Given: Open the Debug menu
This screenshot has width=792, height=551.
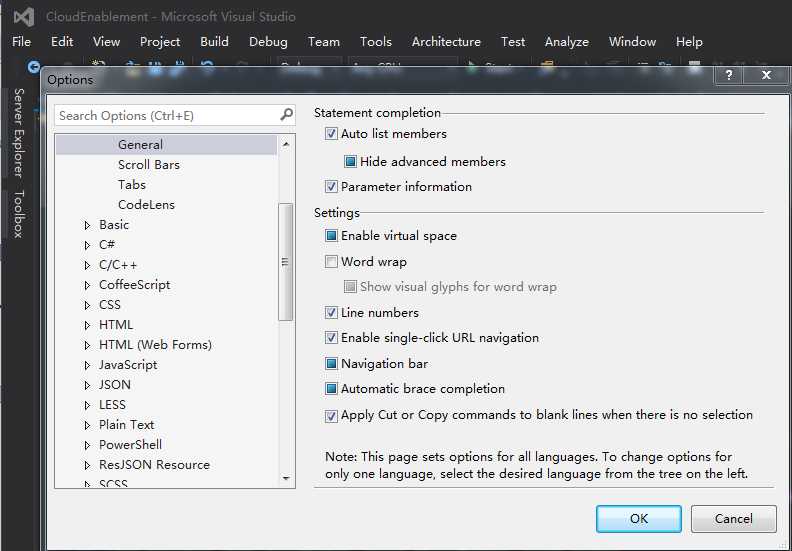Looking at the screenshot, I should click(x=268, y=41).
